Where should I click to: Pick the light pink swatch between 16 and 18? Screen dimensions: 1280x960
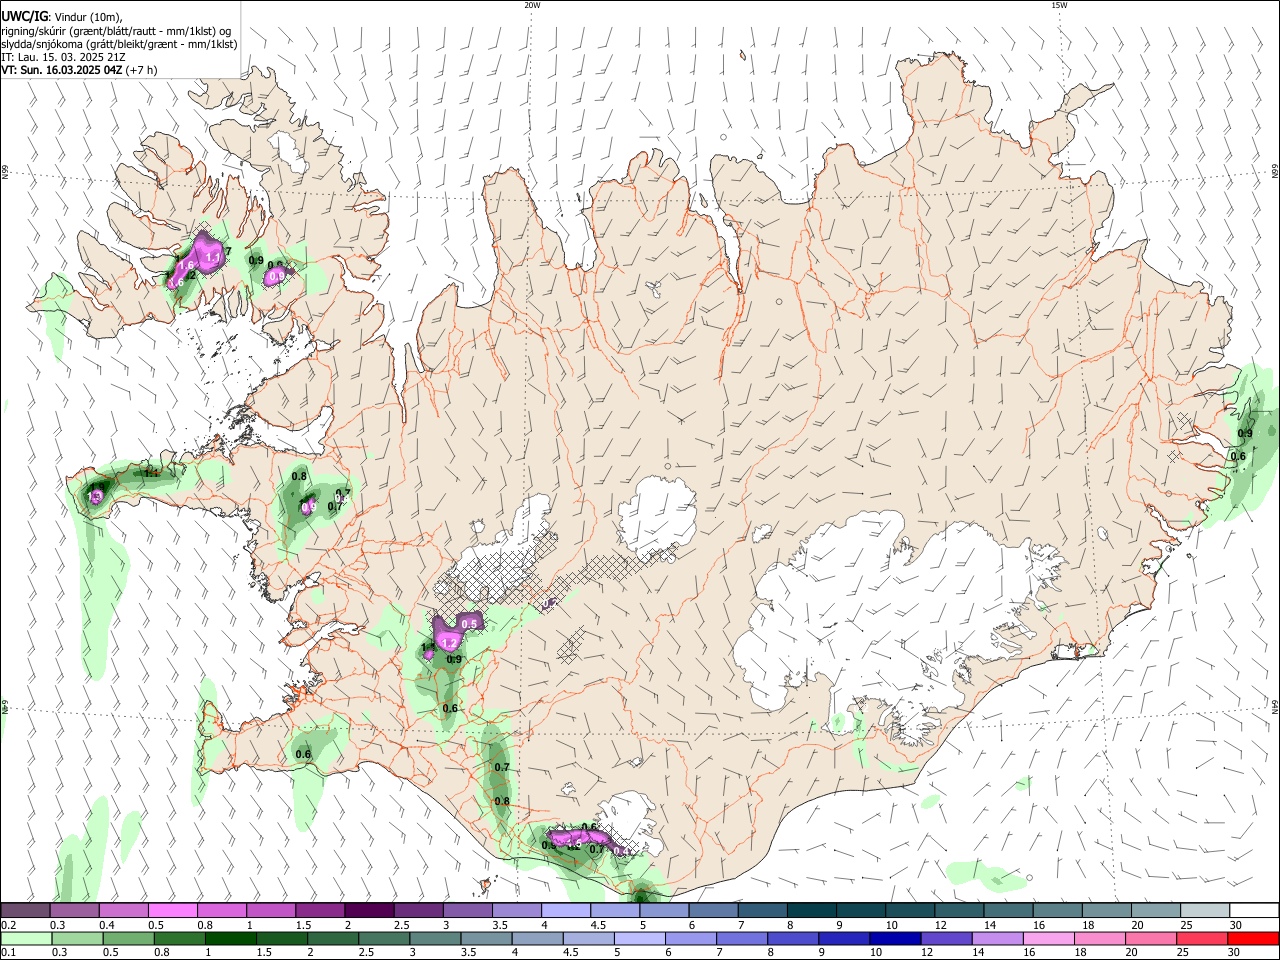1049,939
